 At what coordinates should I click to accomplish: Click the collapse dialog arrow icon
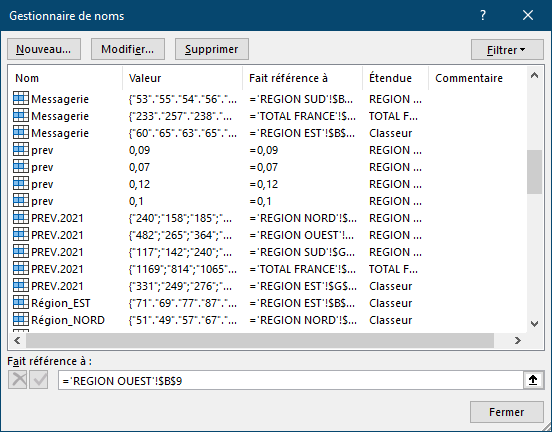[x=533, y=380]
